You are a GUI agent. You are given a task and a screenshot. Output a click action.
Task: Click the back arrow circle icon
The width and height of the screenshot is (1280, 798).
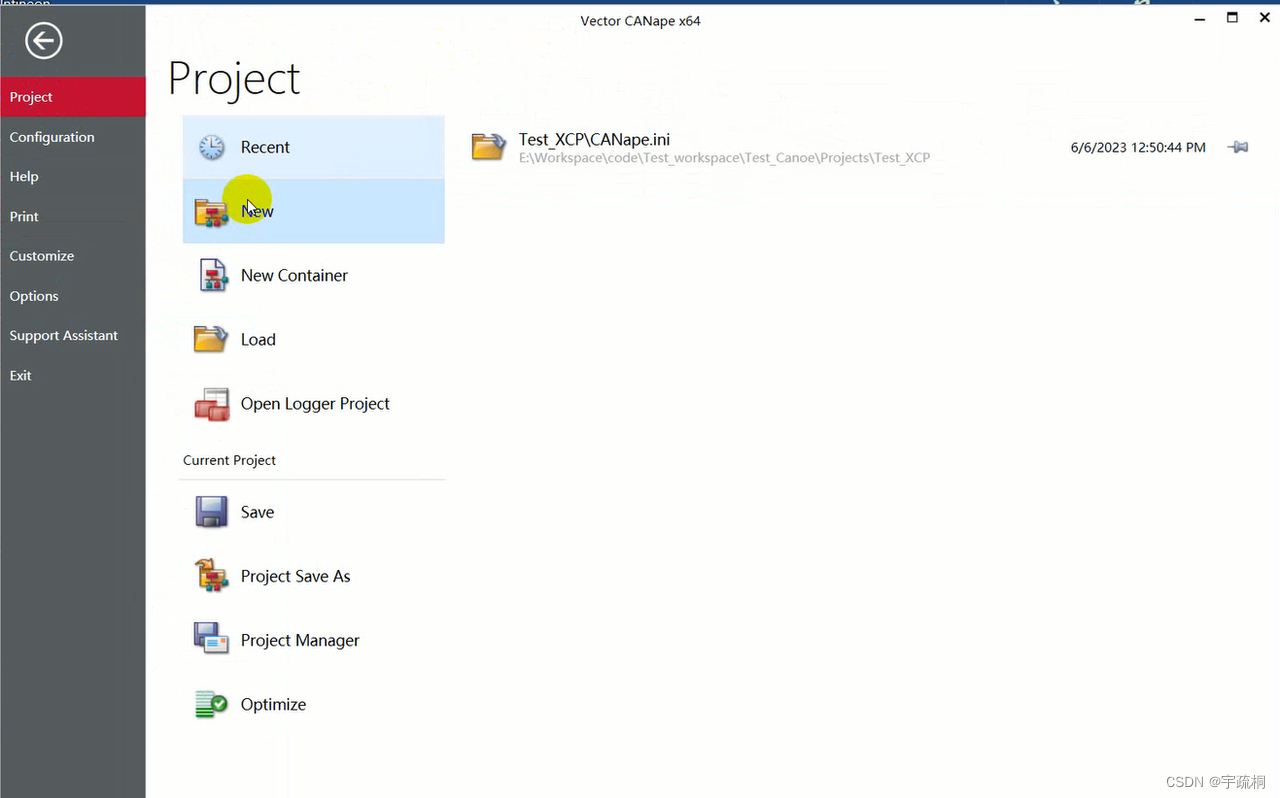(44, 41)
